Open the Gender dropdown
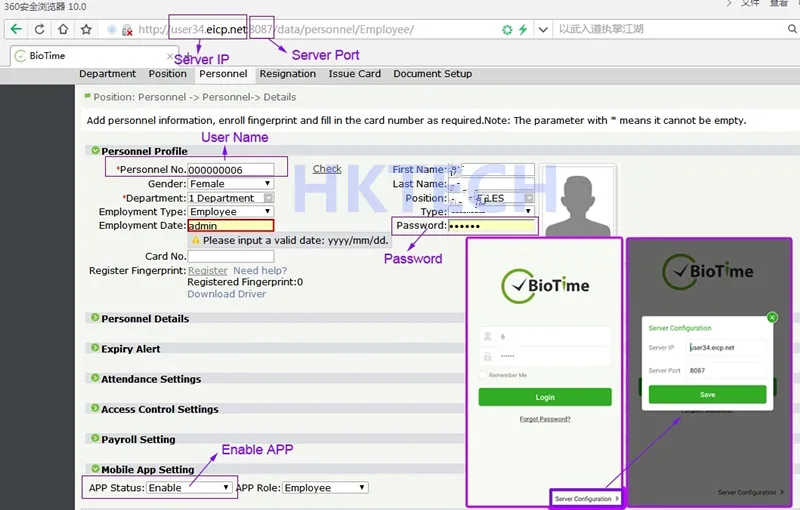800x510 pixels. 231,184
